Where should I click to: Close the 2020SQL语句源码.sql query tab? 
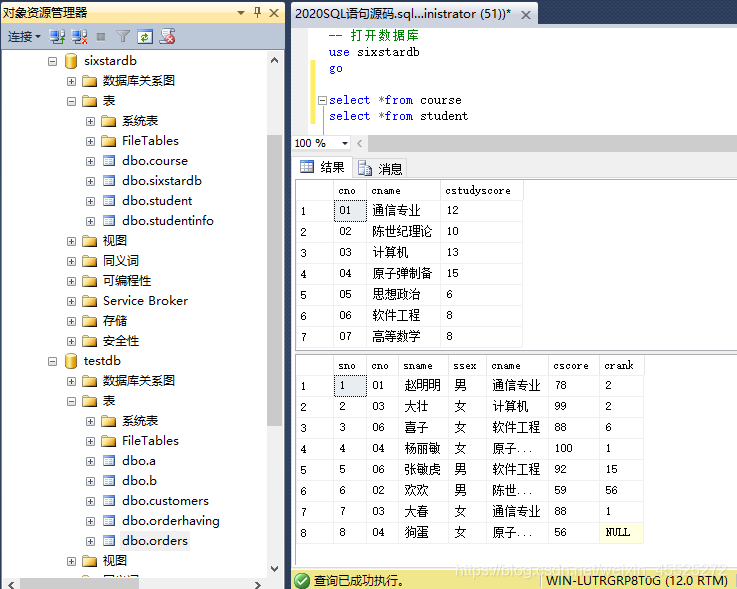pyautogui.click(x=526, y=15)
